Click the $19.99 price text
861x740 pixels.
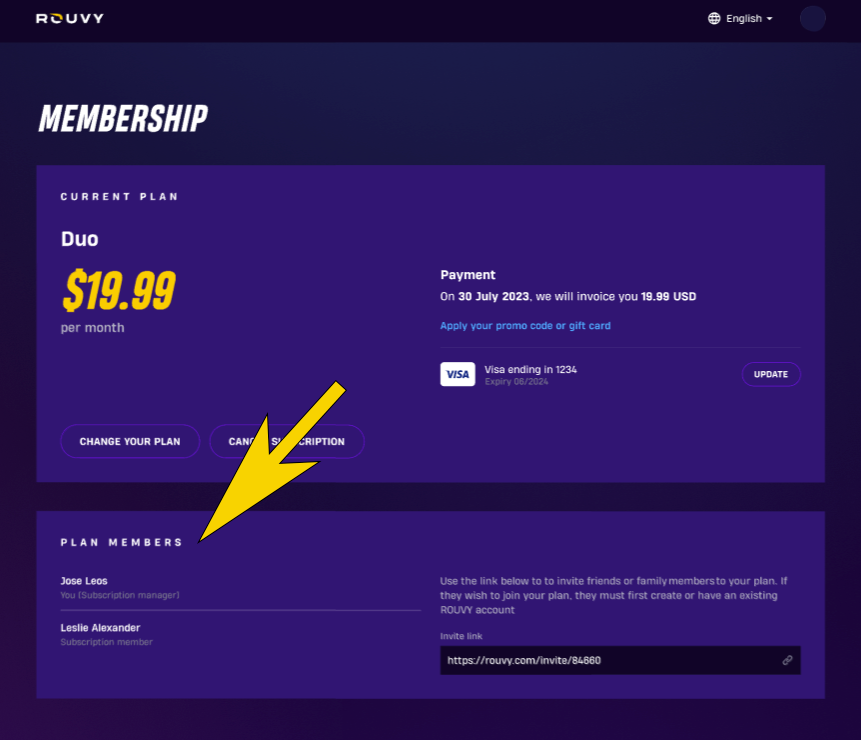point(118,290)
